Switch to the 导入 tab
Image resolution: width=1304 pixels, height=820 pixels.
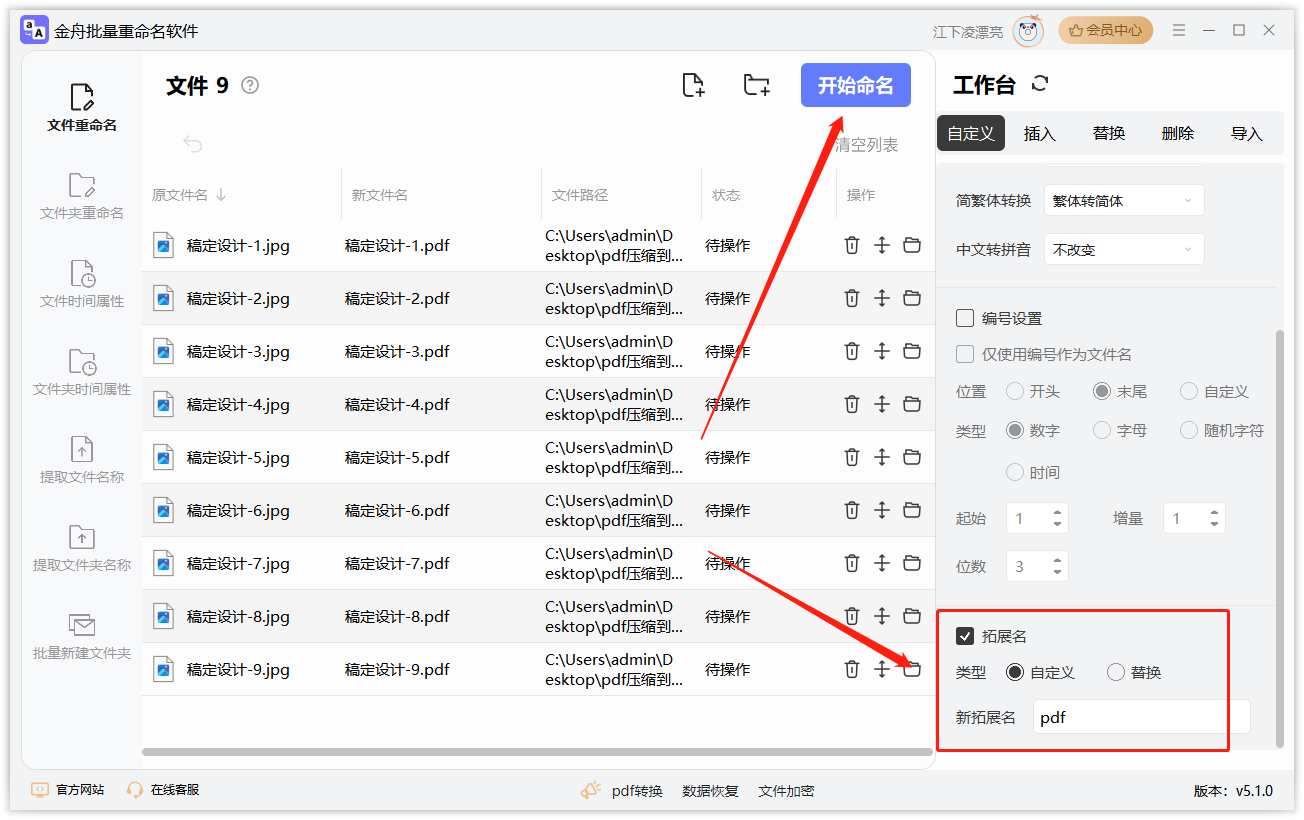[x=1247, y=132]
